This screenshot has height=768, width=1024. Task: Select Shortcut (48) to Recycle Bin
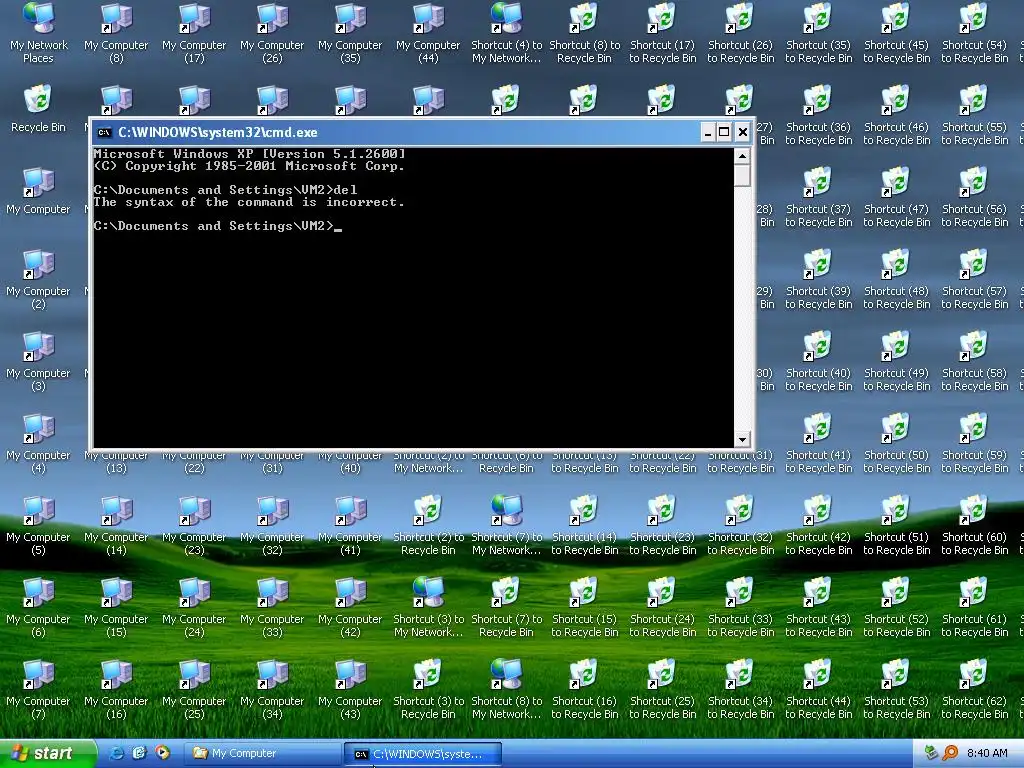click(897, 279)
